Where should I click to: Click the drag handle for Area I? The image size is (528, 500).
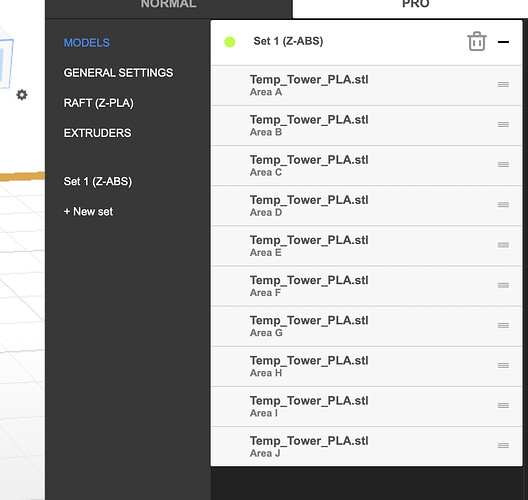(503, 405)
